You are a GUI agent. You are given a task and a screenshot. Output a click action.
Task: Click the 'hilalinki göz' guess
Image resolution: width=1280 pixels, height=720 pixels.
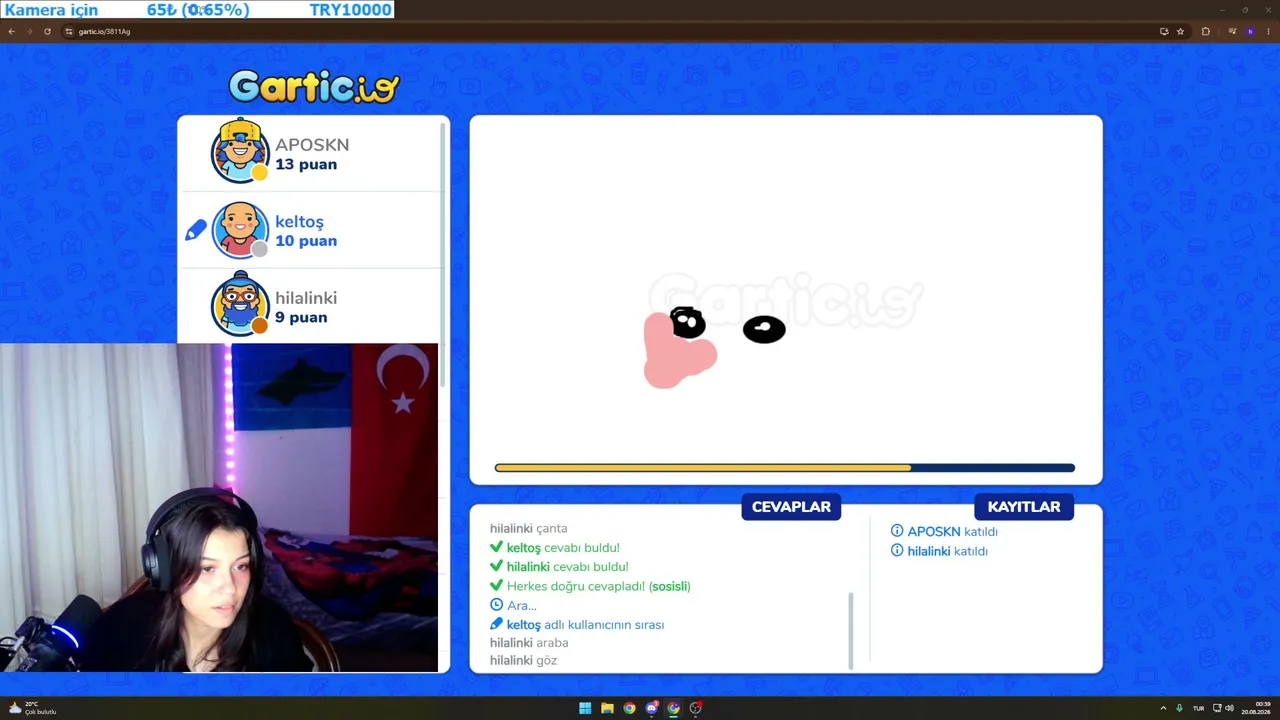(523, 661)
